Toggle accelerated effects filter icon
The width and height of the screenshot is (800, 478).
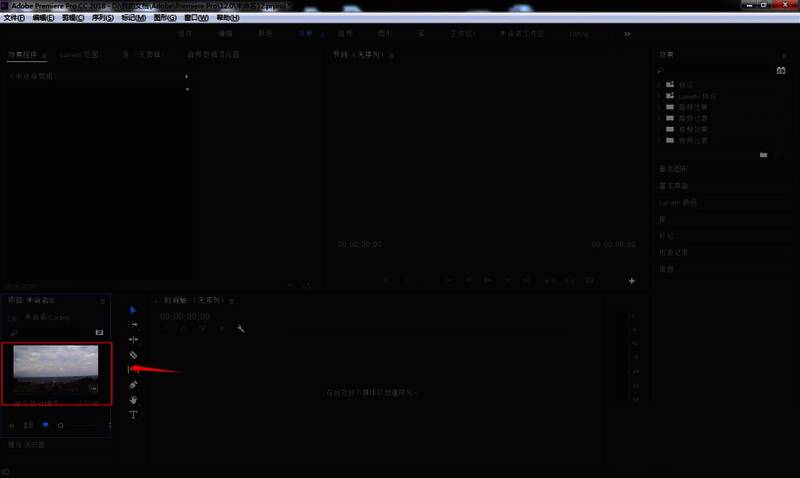coord(781,70)
